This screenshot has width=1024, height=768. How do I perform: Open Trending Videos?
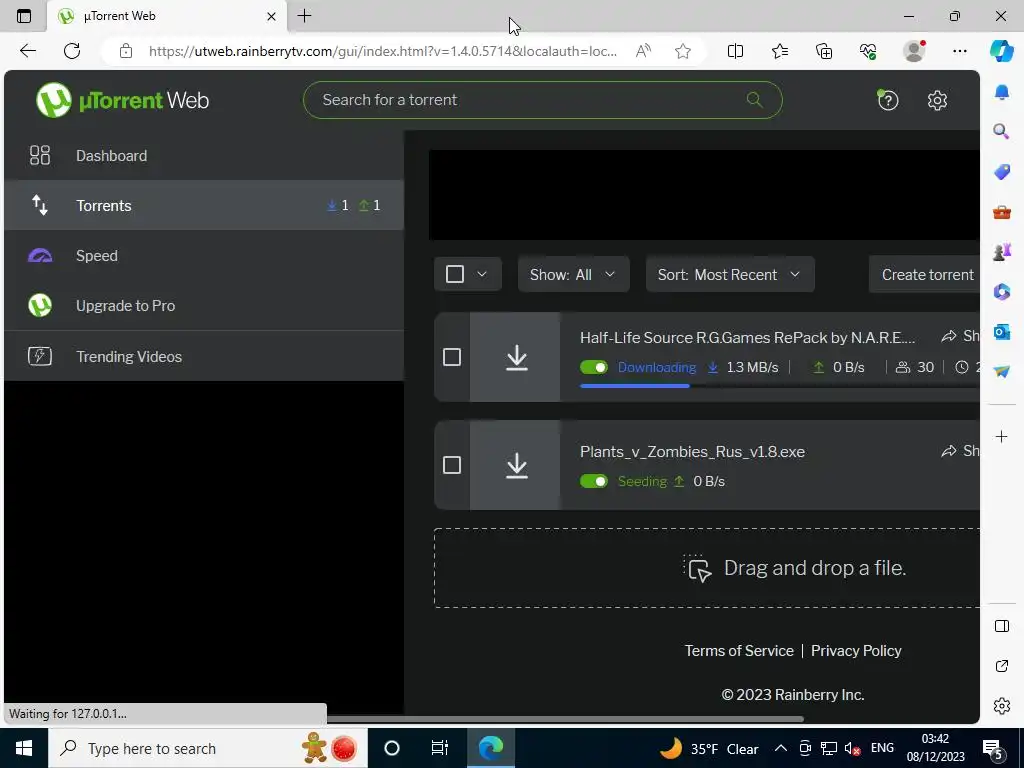click(x=204, y=357)
